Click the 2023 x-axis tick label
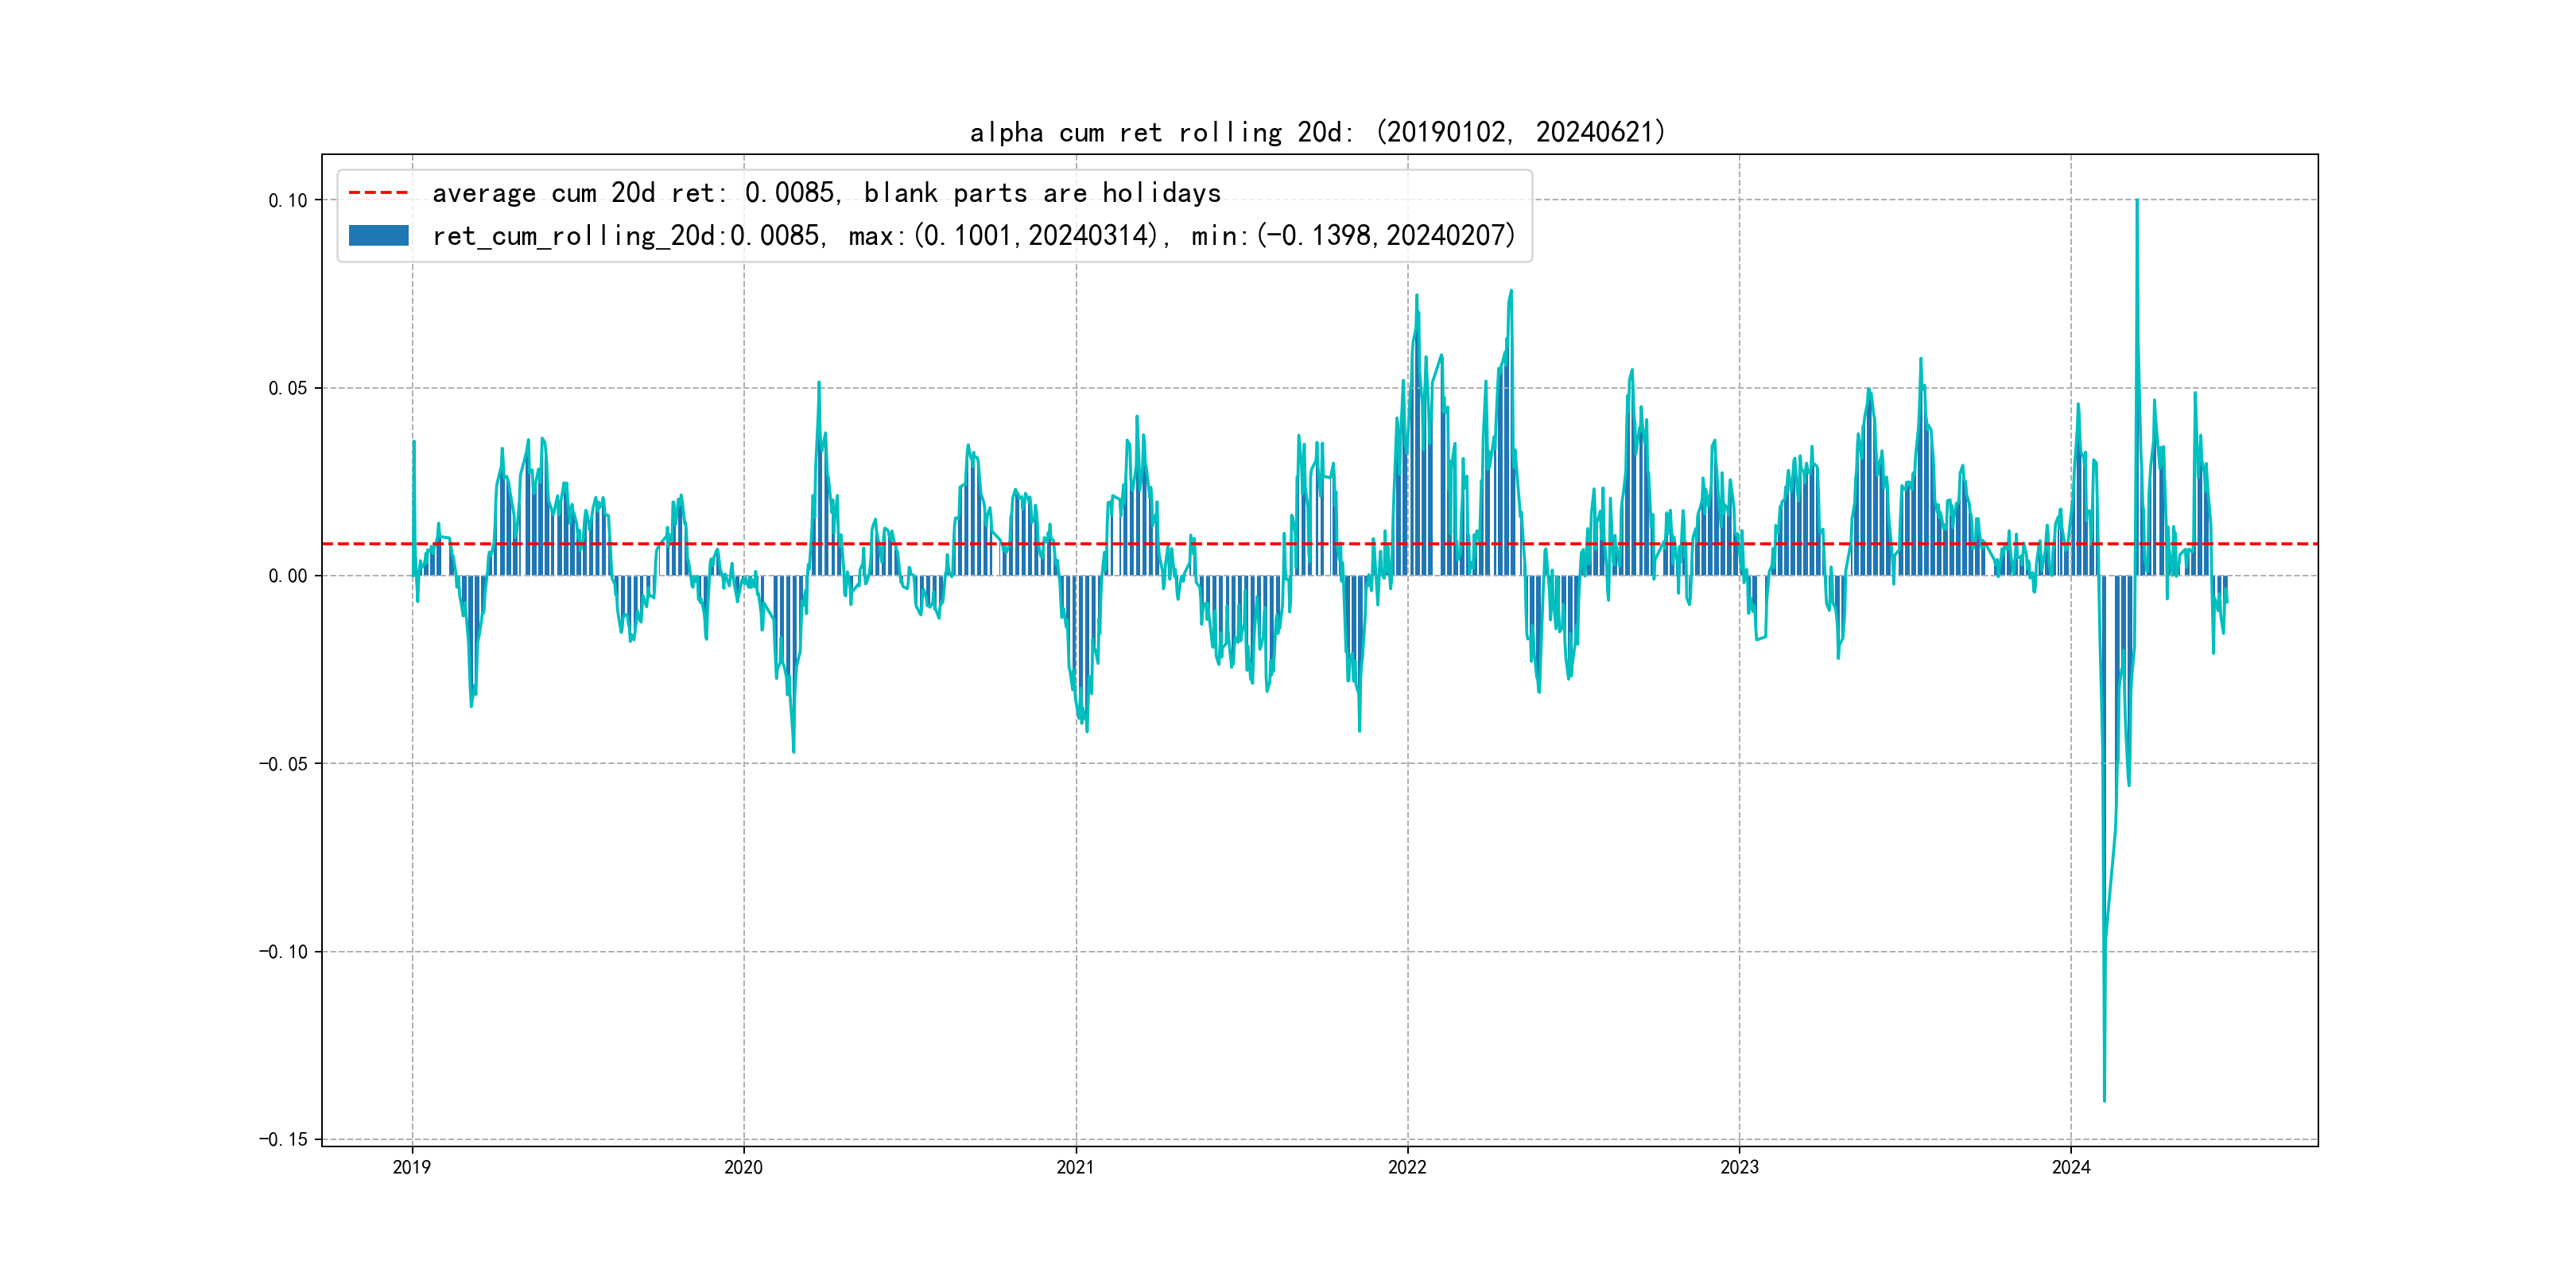The image size is (2576, 1288). 1739,1167
